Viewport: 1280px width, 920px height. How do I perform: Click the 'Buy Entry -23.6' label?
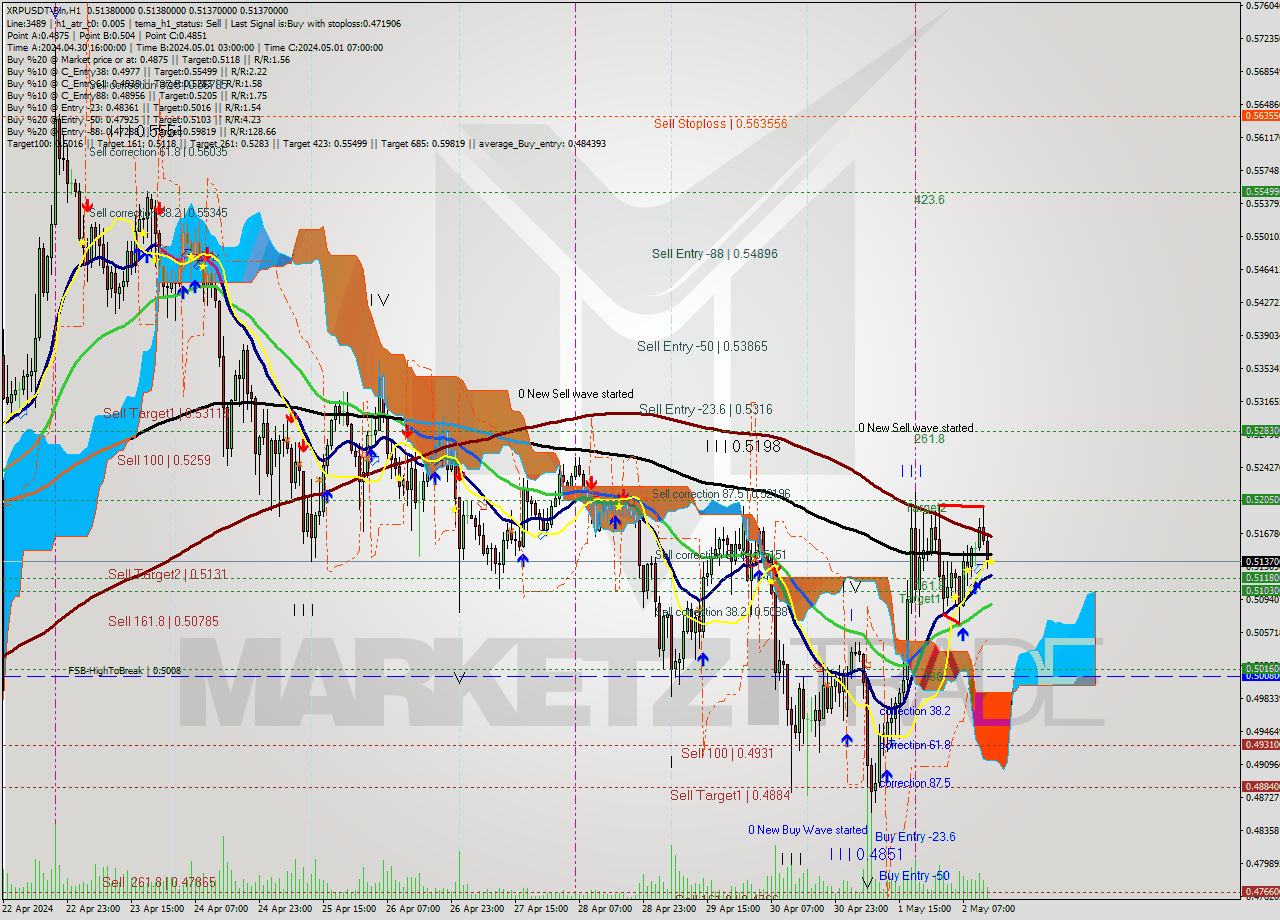[x=915, y=837]
